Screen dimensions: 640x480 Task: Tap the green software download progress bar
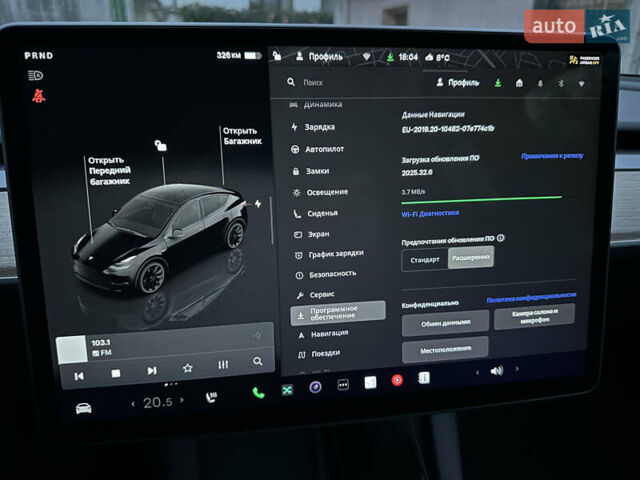482,200
